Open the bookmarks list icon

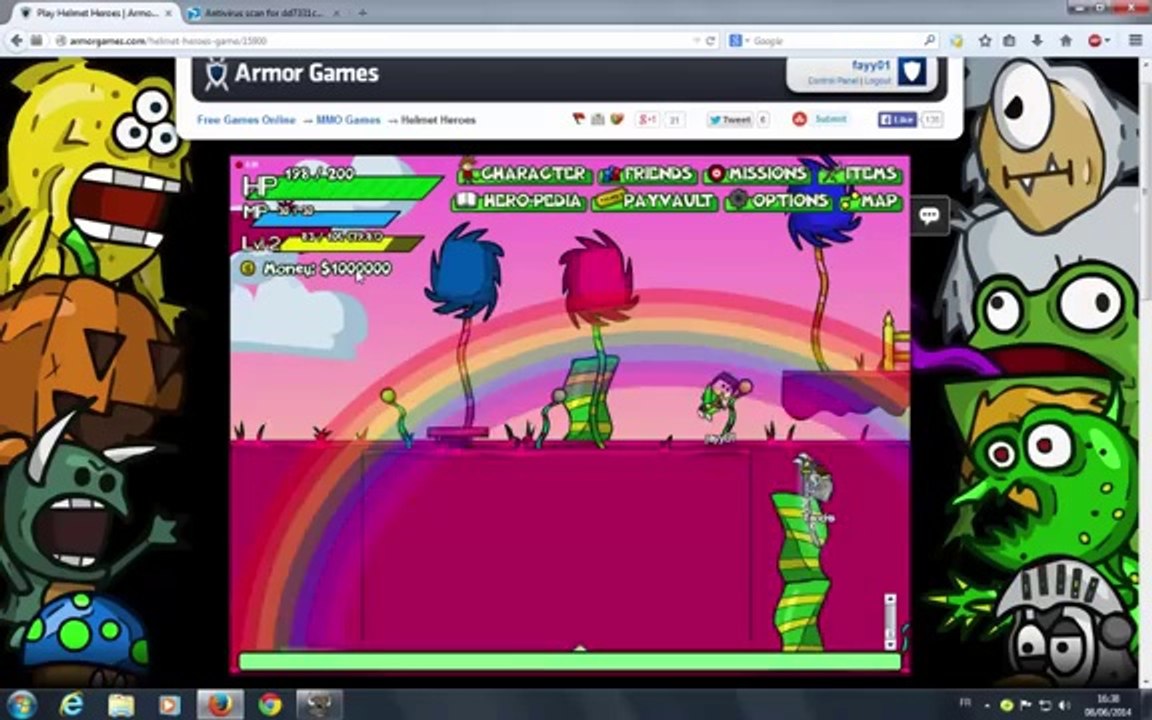tap(1009, 41)
